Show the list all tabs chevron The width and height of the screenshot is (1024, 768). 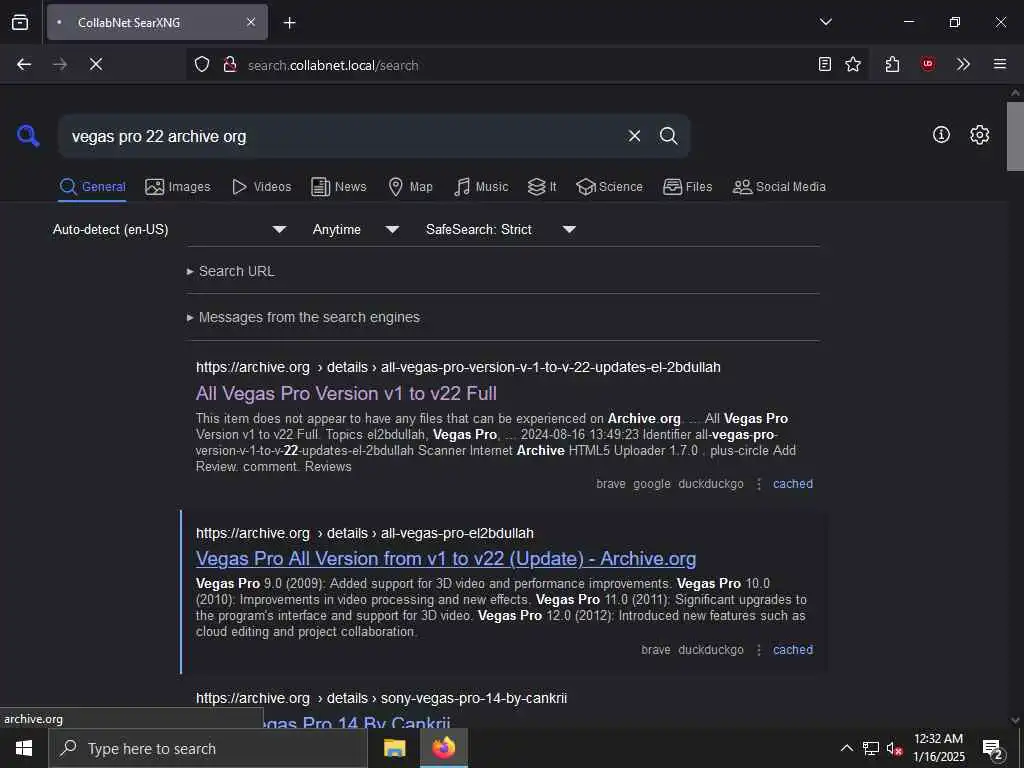tap(825, 22)
